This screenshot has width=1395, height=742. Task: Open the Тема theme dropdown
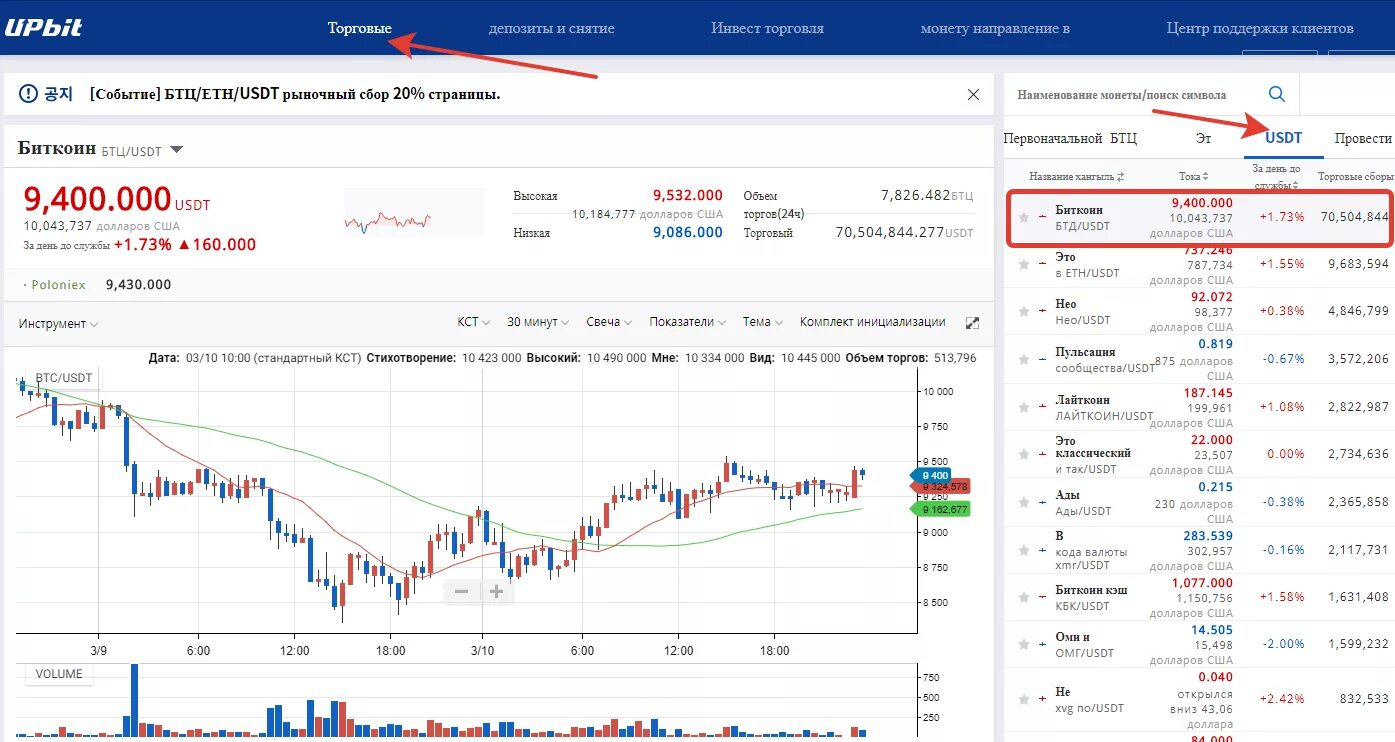click(x=763, y=322)
